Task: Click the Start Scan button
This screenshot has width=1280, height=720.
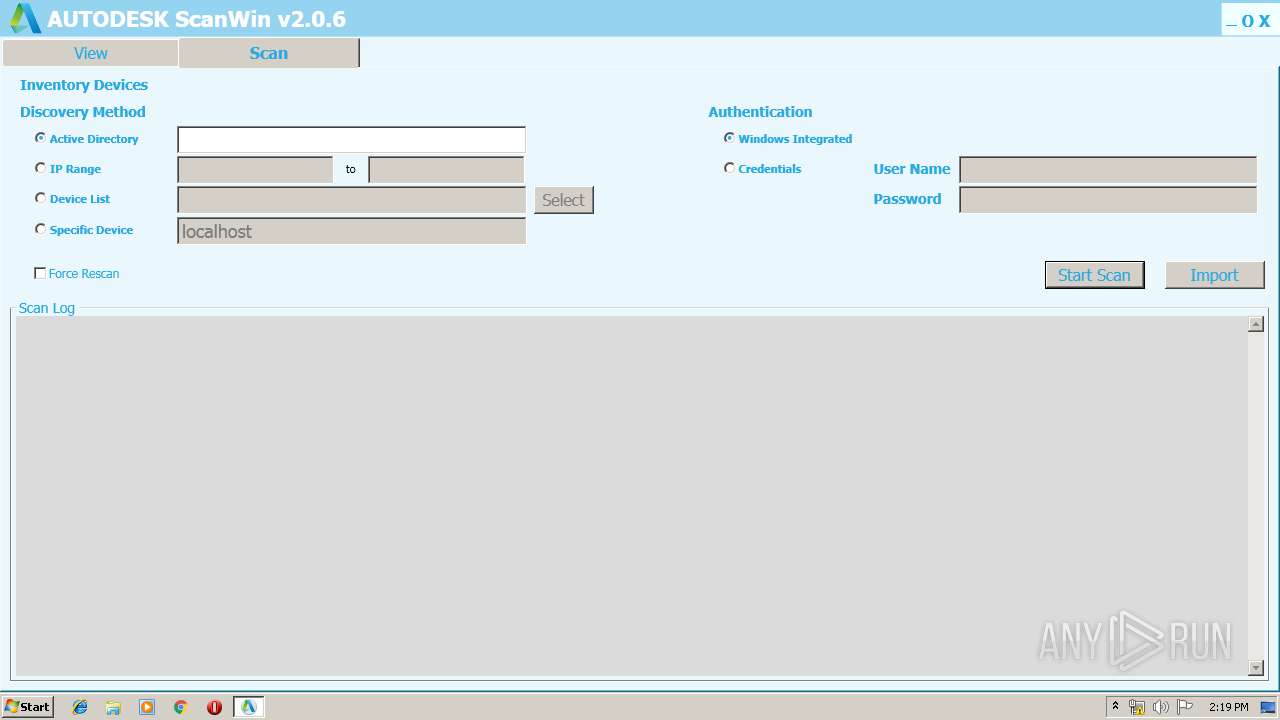Action: [x=1094, y=275]
